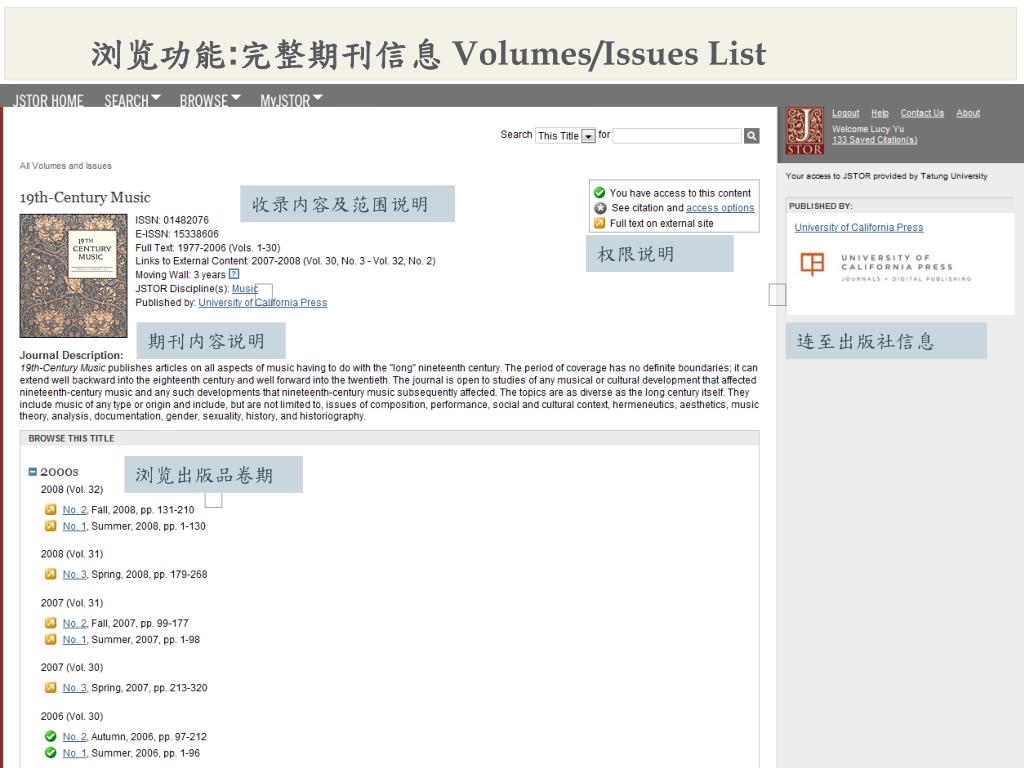Click the green 'You have access' check icon
The width and height of the screenshot is (1024, 768).
click(x=600, y=193)
